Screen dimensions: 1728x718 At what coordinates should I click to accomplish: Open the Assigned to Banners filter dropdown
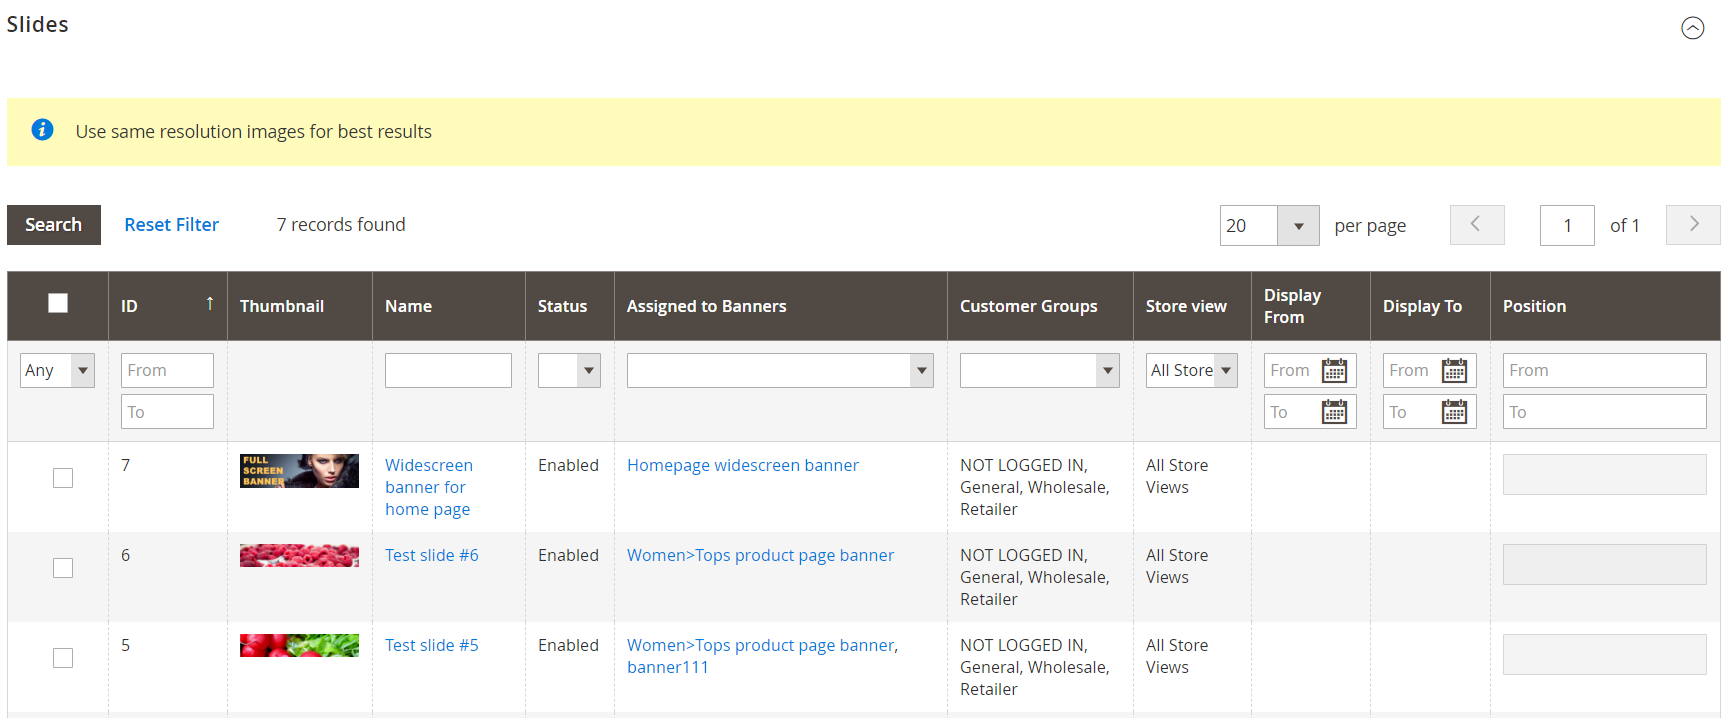780,370
